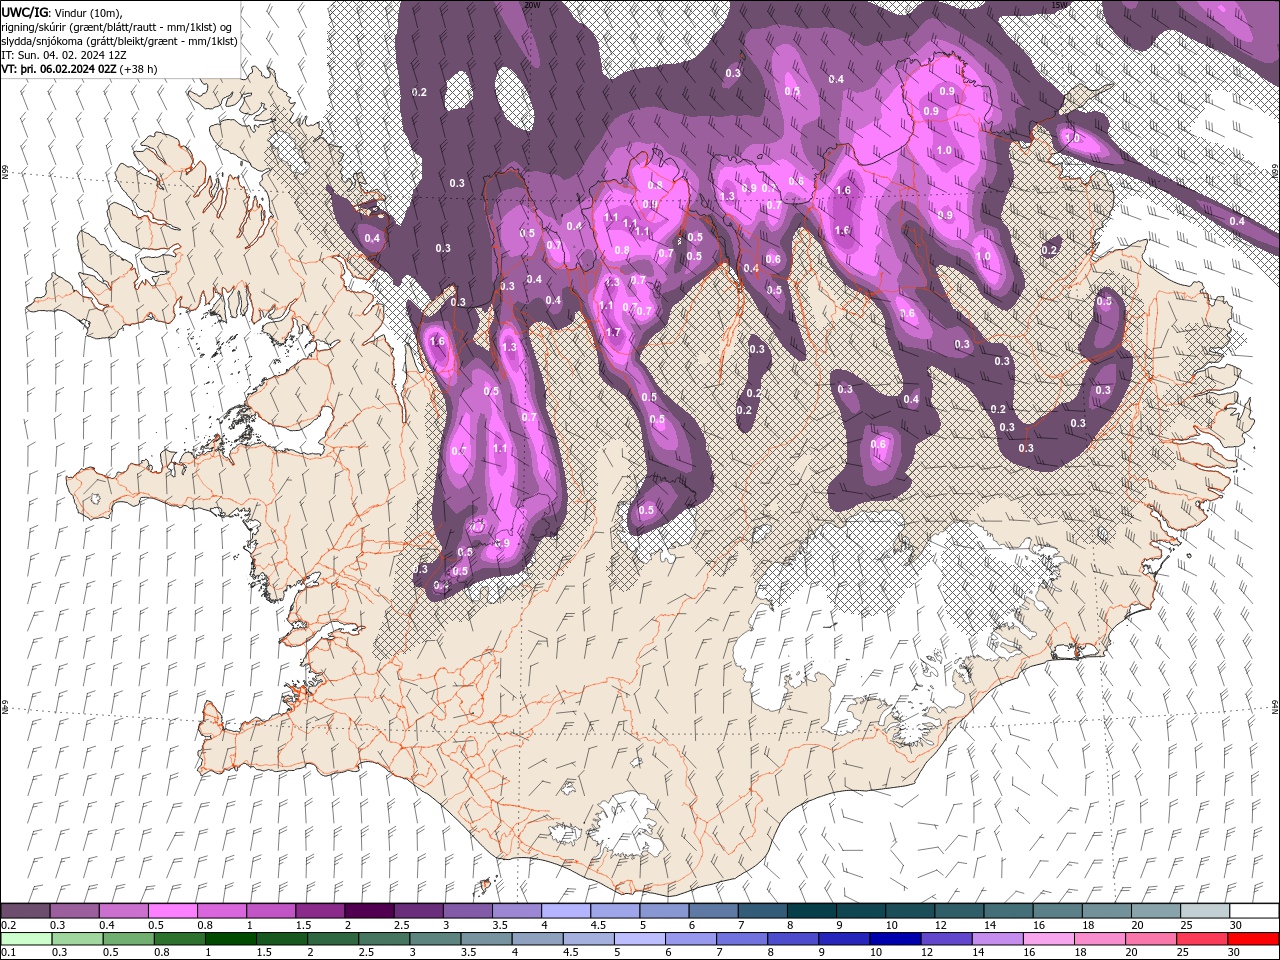
Task: Click the light pink swatch at rain 16
Action: 1049,939
